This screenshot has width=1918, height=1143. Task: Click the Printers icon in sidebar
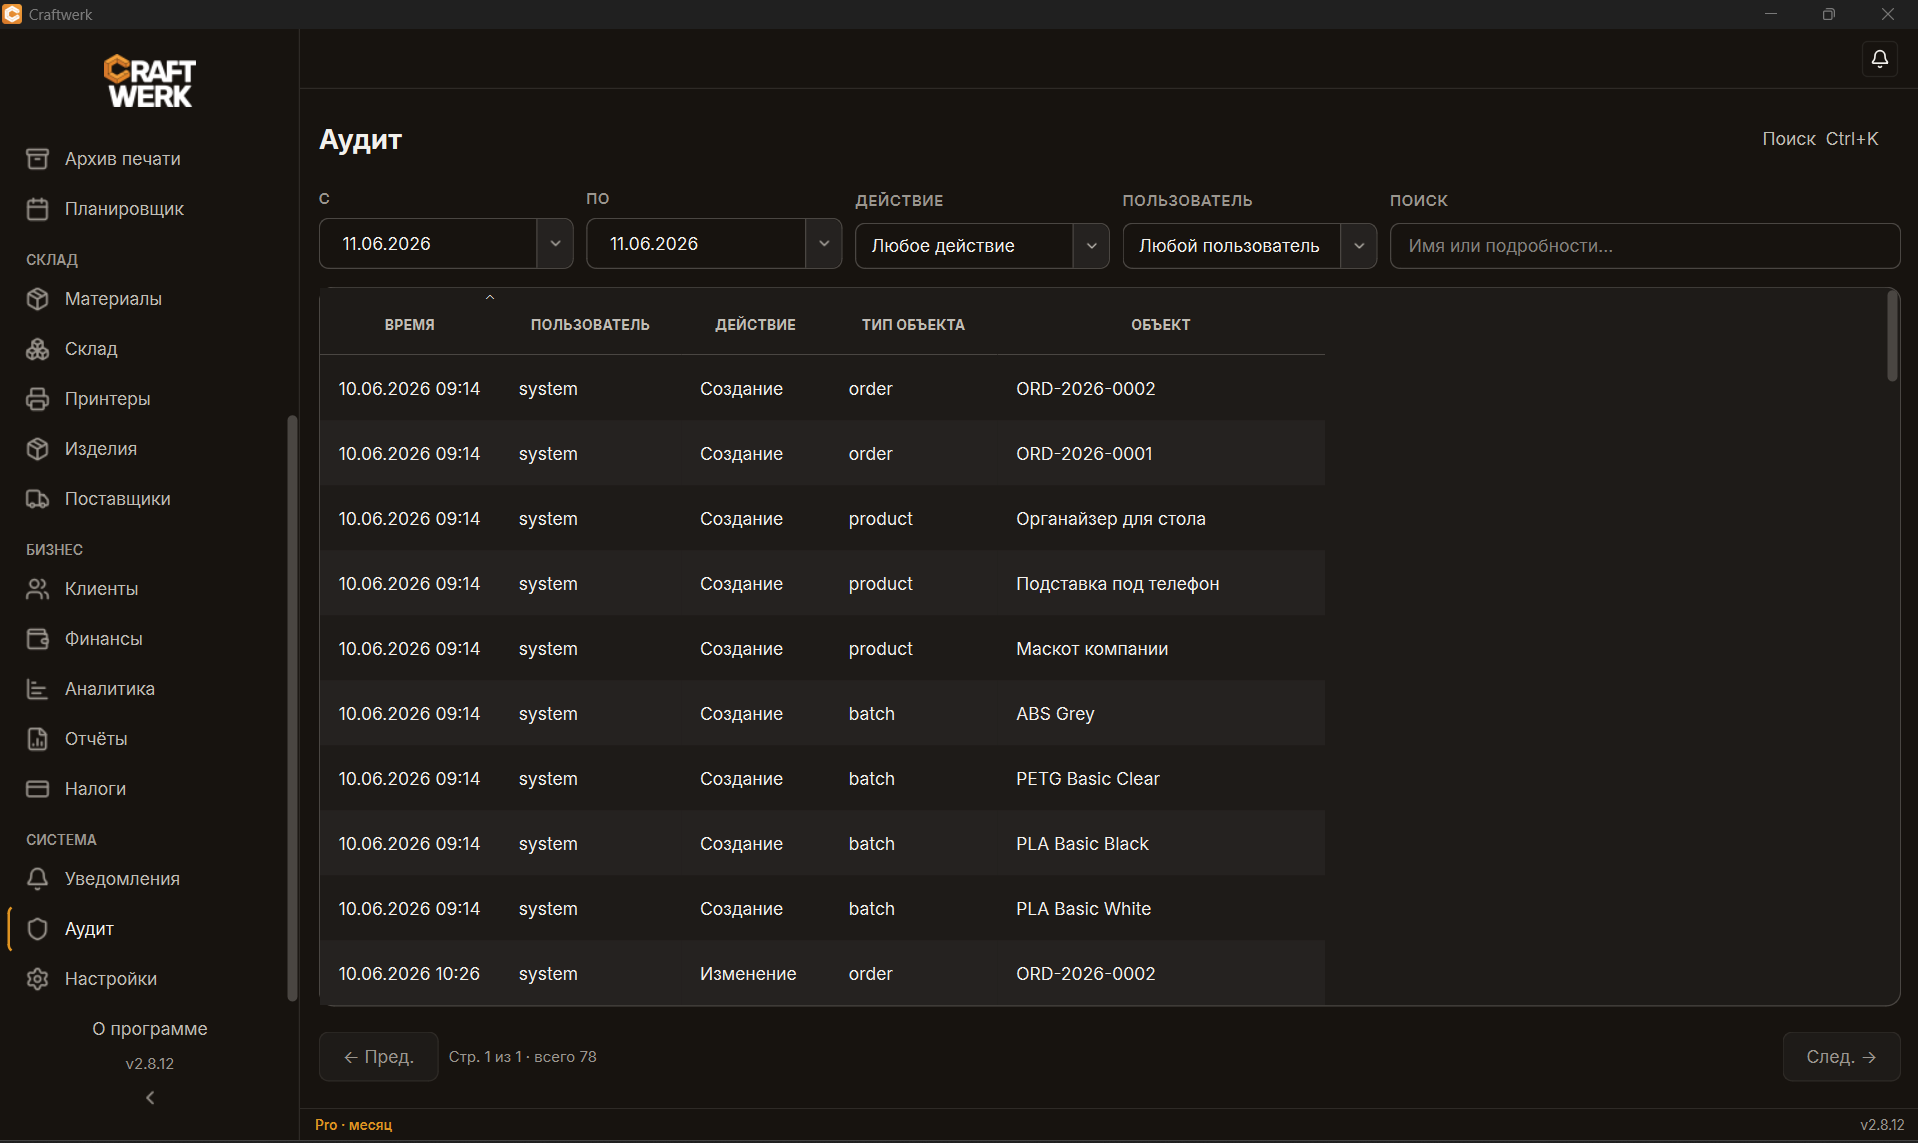tap(37, 399)
